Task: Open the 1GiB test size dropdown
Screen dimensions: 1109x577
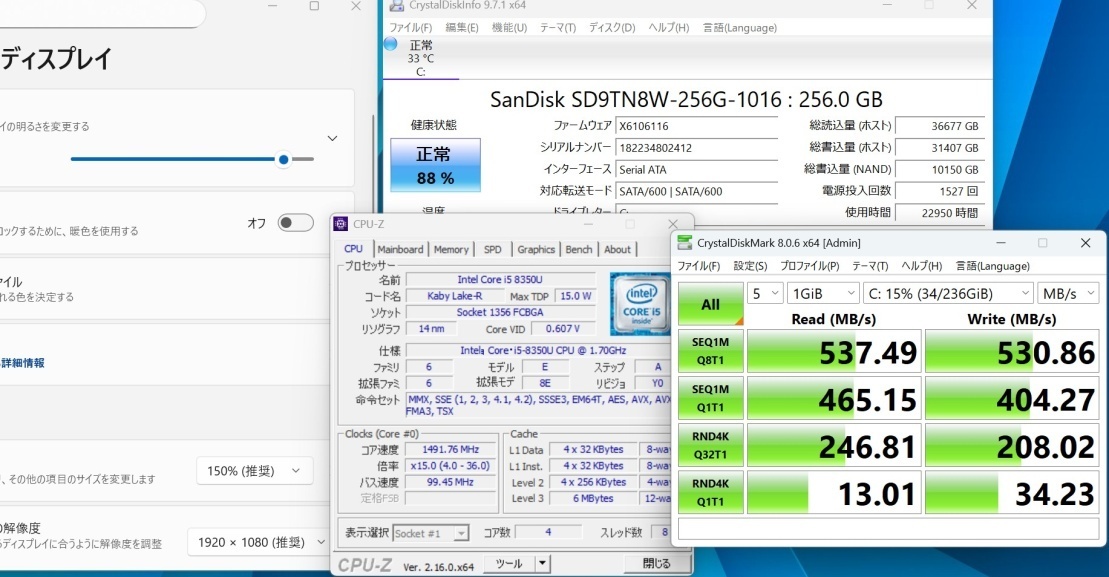Action: (x=822, y=293)
